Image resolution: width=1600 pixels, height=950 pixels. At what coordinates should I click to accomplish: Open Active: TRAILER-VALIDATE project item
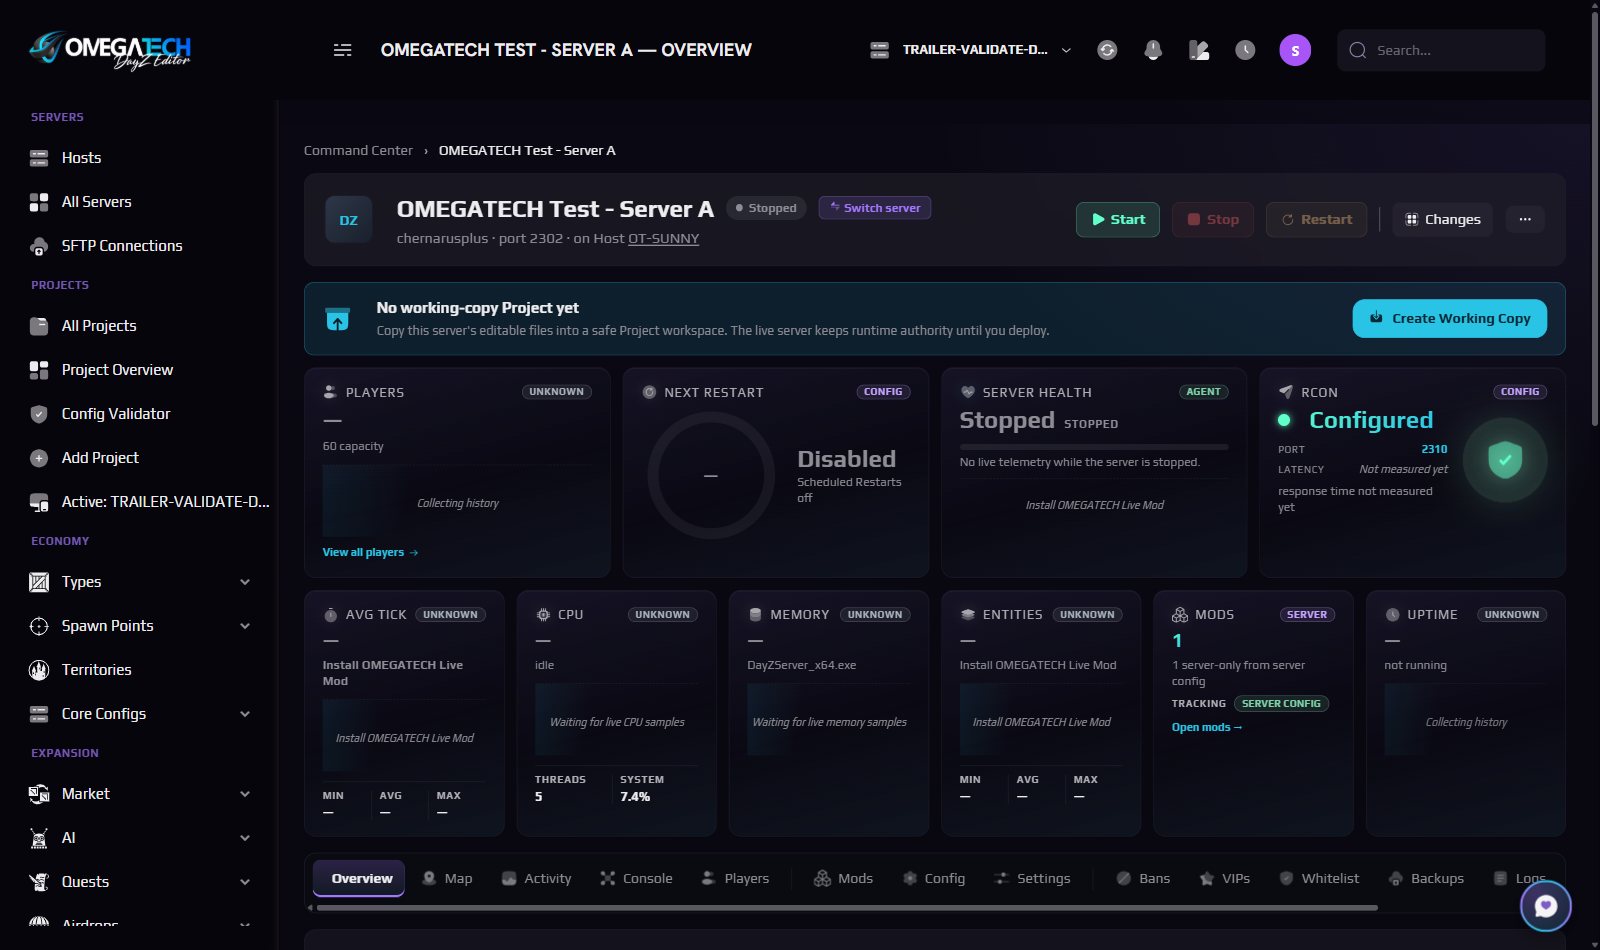click(150, 502)
